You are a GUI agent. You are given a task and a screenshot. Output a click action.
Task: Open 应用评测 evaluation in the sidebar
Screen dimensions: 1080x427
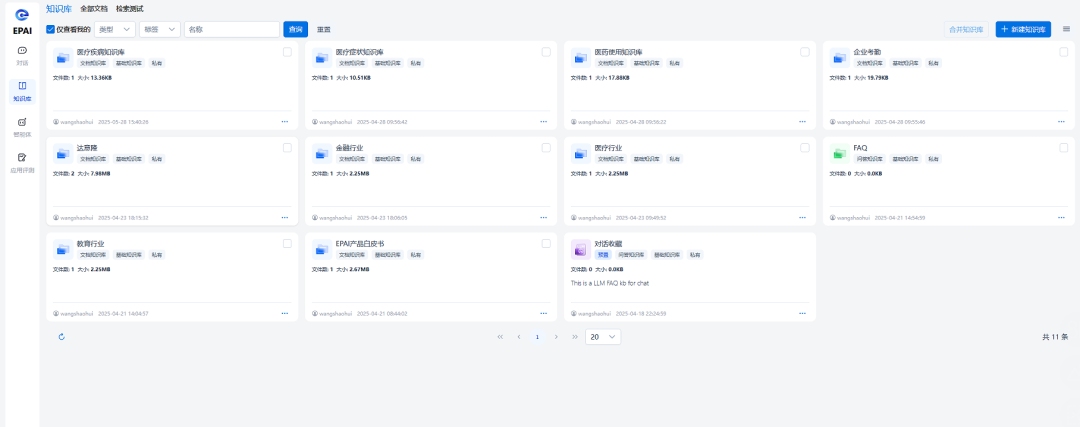(22, 162)
